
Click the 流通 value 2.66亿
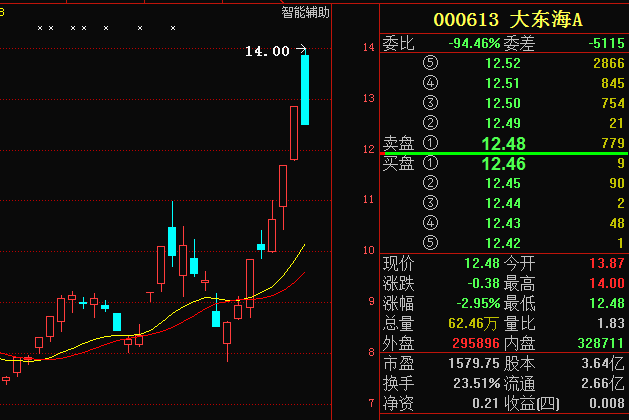(x=603, y=383)
